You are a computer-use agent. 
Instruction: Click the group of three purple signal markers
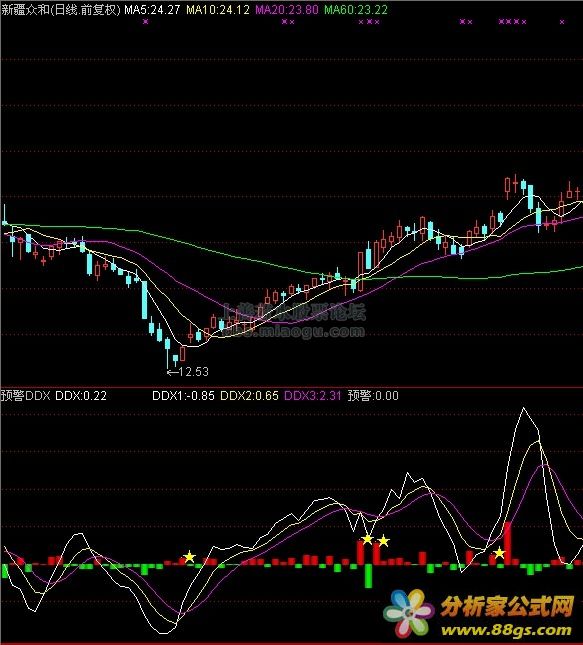click(369, 22)
